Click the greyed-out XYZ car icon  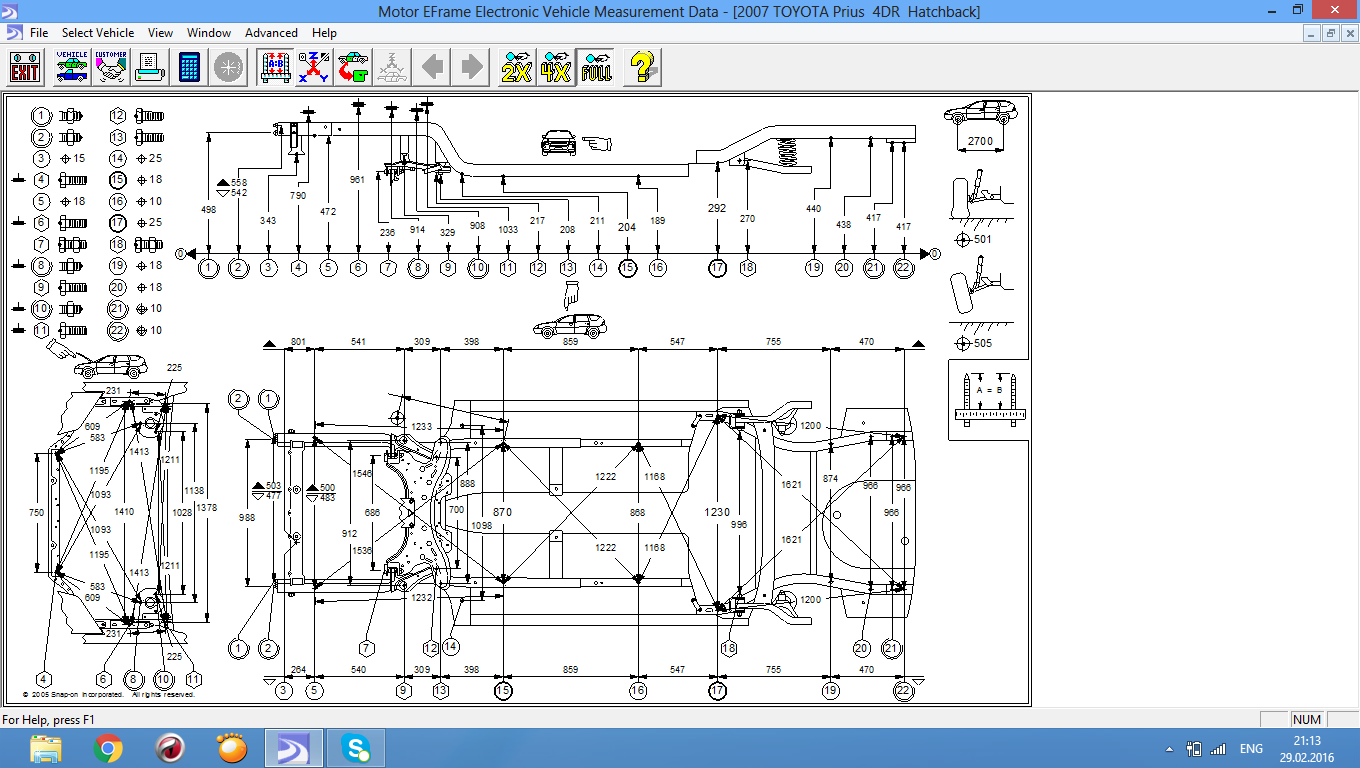pos(391,68)
